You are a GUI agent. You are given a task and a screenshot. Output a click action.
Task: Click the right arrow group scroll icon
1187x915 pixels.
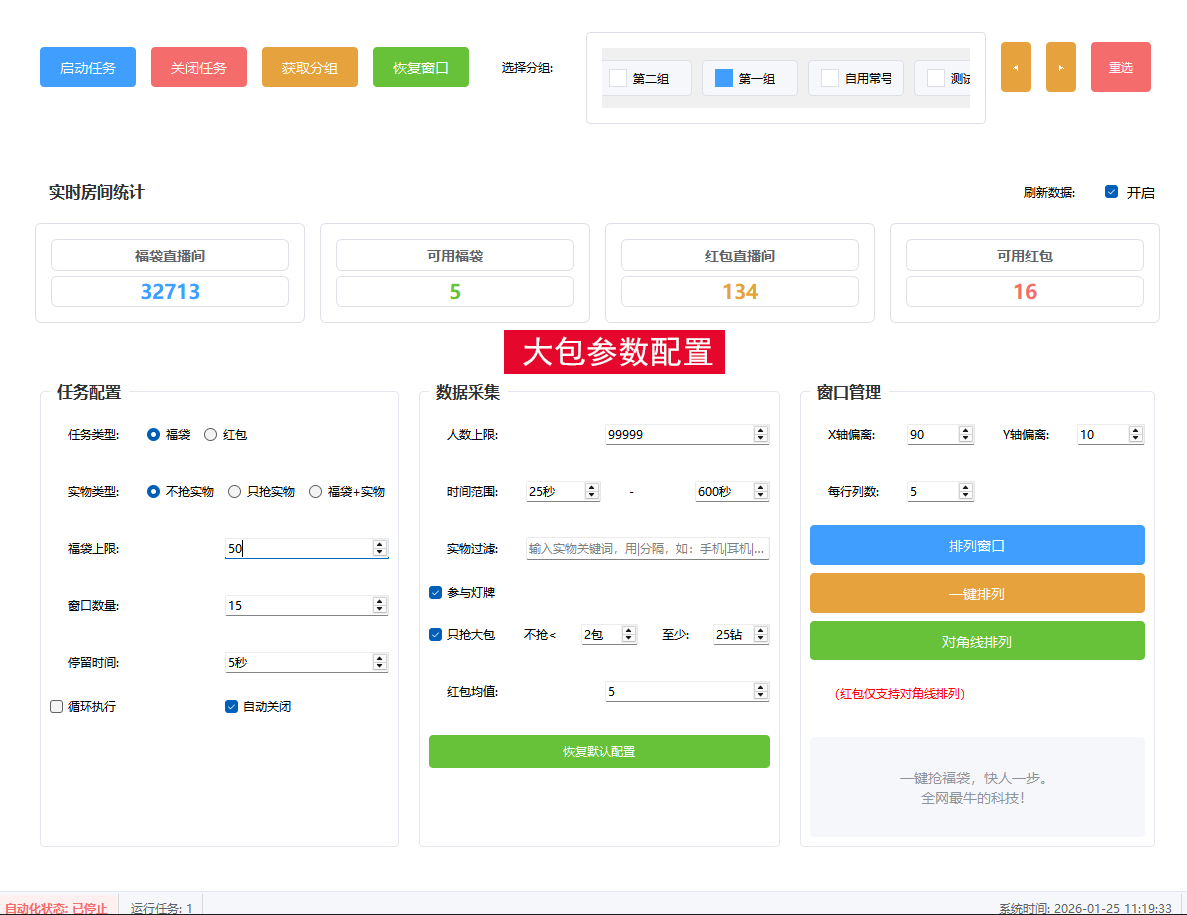click(1061, 67)
